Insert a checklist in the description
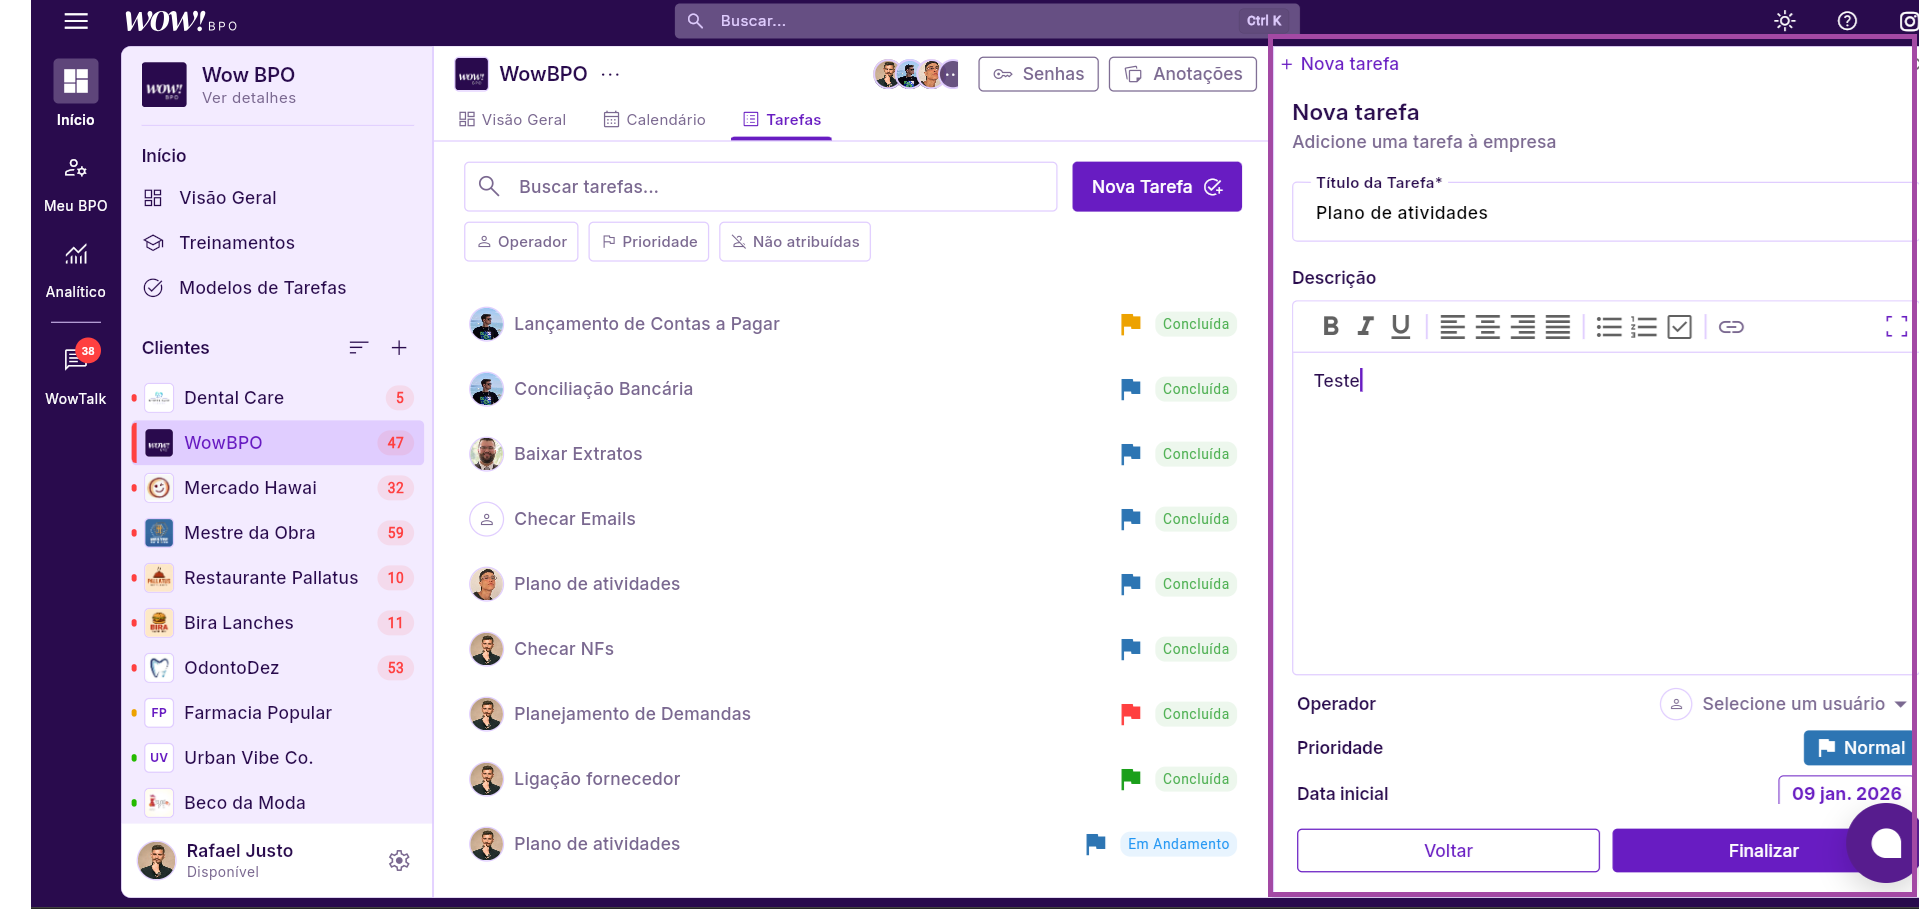 [x=1680, y=327]
